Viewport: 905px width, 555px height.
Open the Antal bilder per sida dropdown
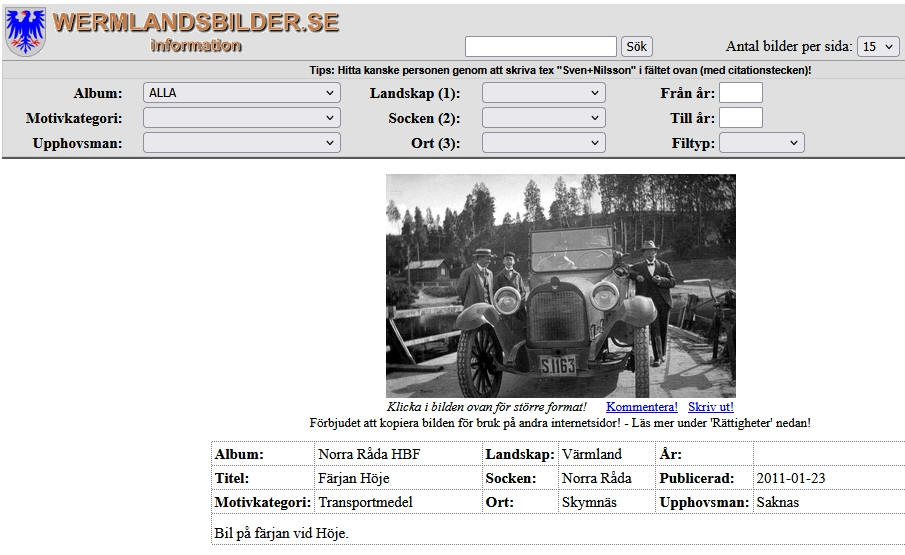[x=878, y=47]
